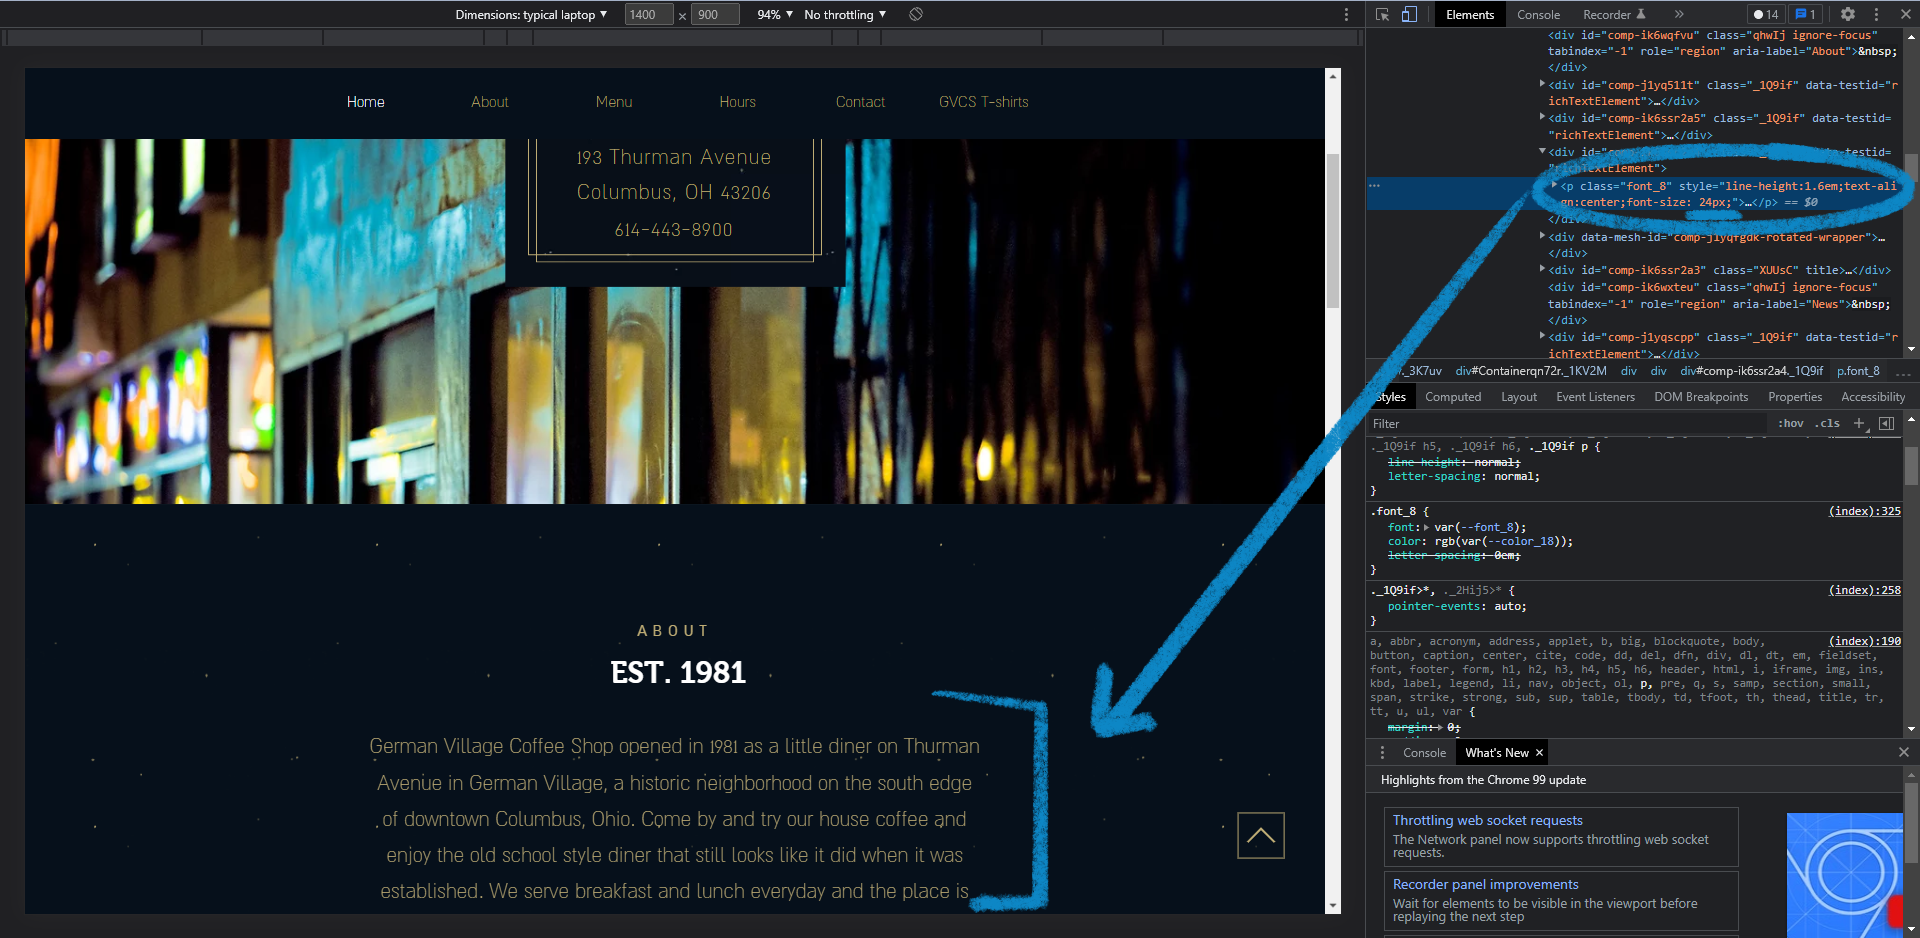This screenshot has width=1920, height=938.
Task: Switch to the Recorder tab
Action: 1613,14
